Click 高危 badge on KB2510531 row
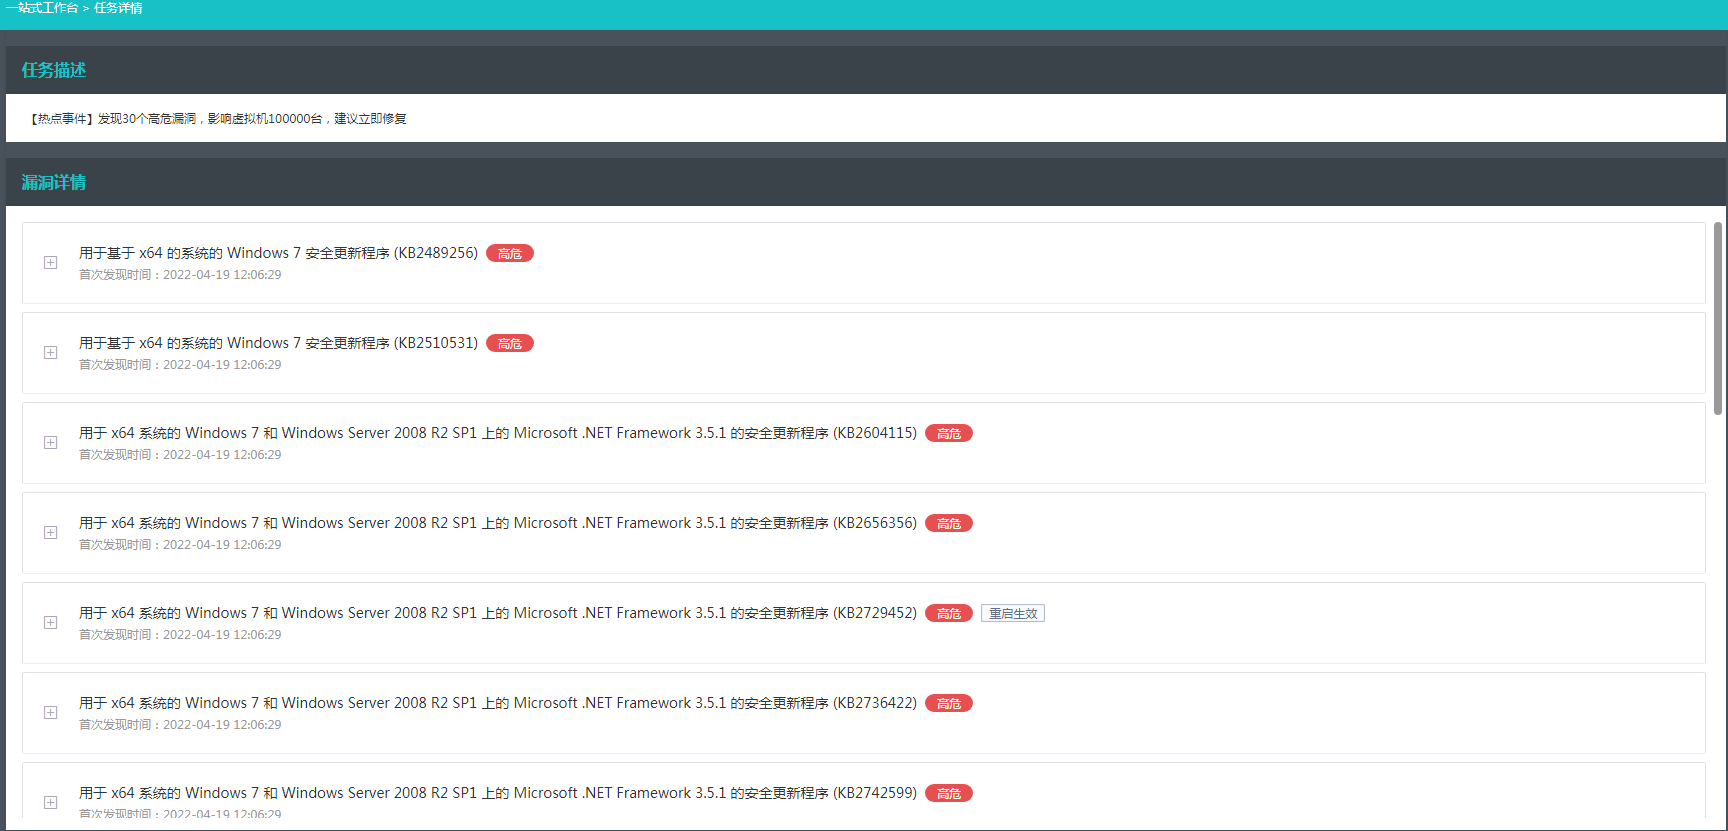Screen dimensions: 1728x831 [509, 344]
